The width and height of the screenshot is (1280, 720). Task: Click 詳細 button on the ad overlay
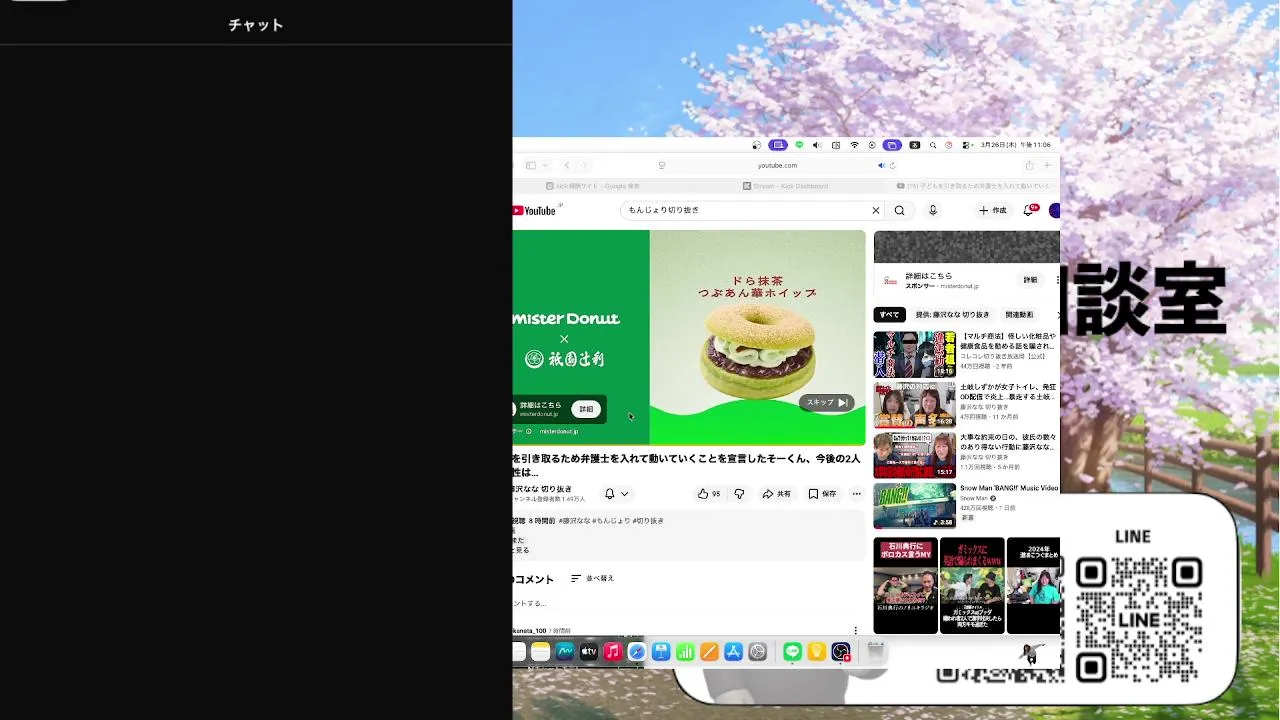(586, 409)
